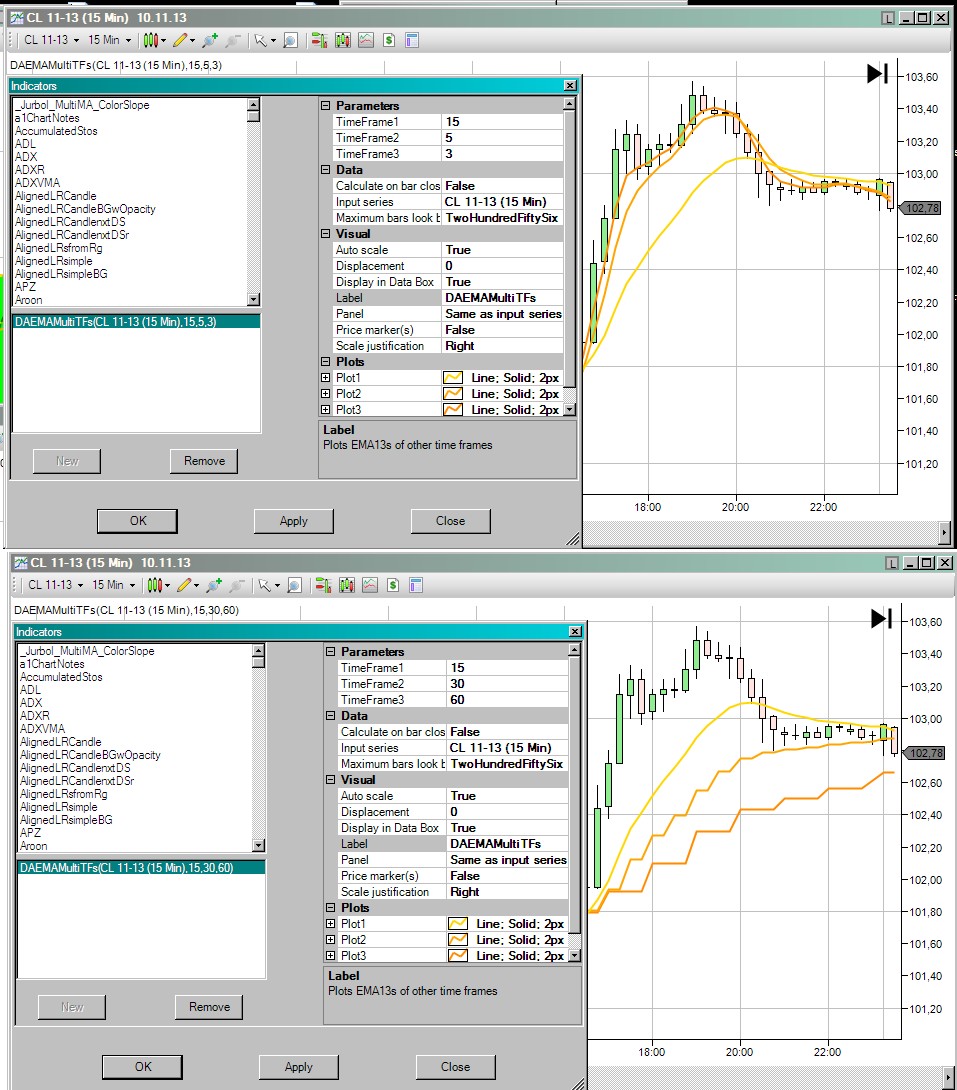The height and width of the screenshot is (1090, 957).
Task: Select Aroon in top indicator list
Action: click(28, 300)
